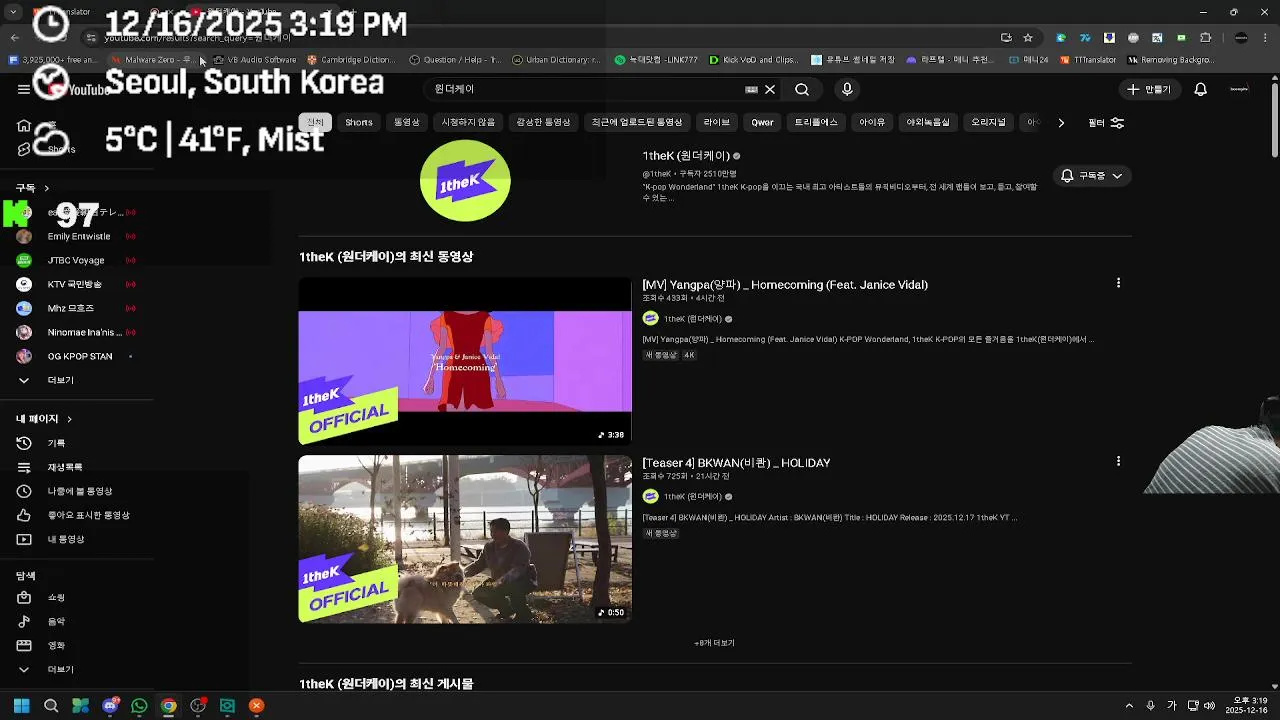Open watch history 기록

[x=76, y=443]
